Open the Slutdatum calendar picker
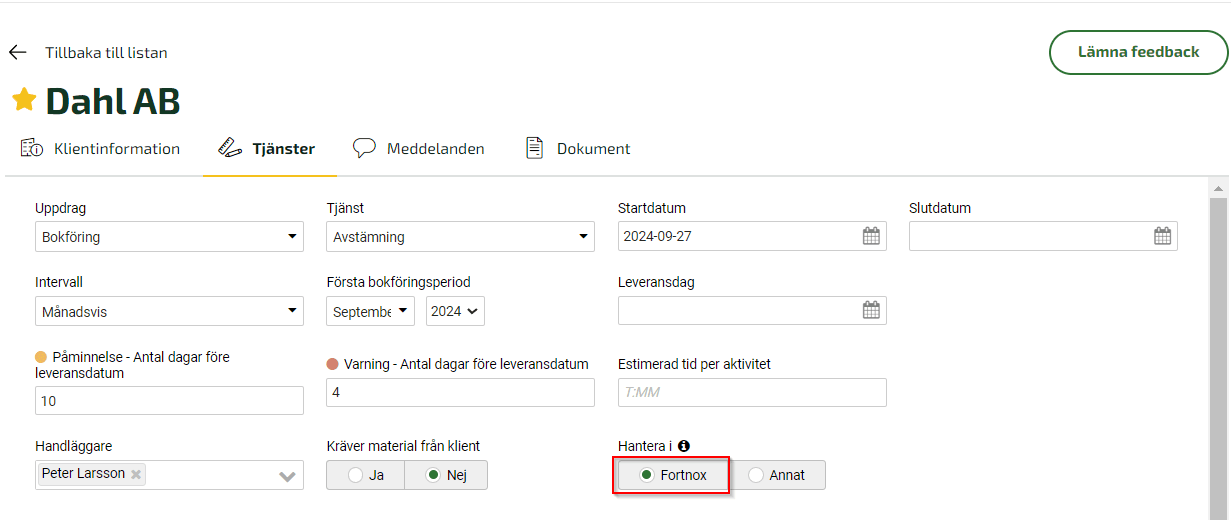Image resolution: width=1231 pixels, height=520 pixels. tap(1162, 236)
